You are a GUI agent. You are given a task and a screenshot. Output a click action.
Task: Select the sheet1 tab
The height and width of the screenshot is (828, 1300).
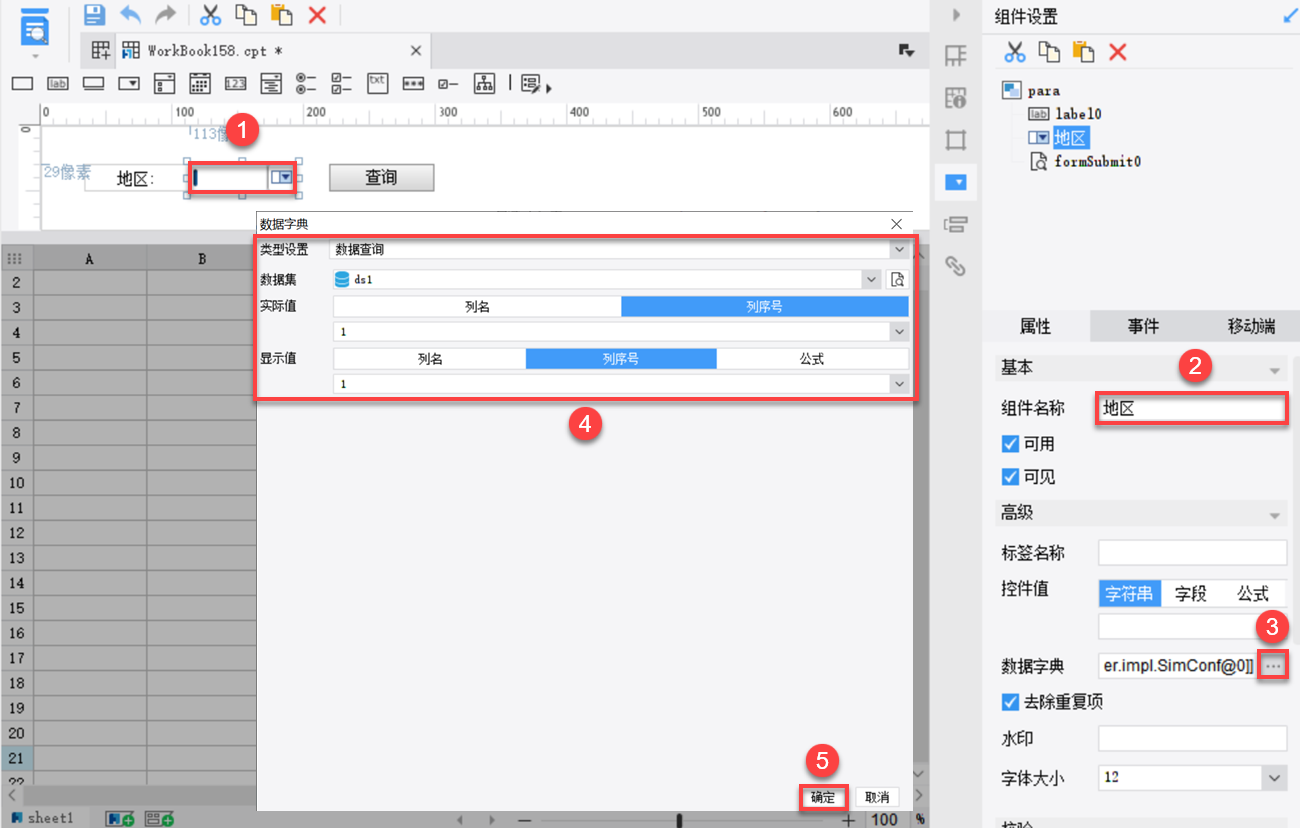pos(41,818)
